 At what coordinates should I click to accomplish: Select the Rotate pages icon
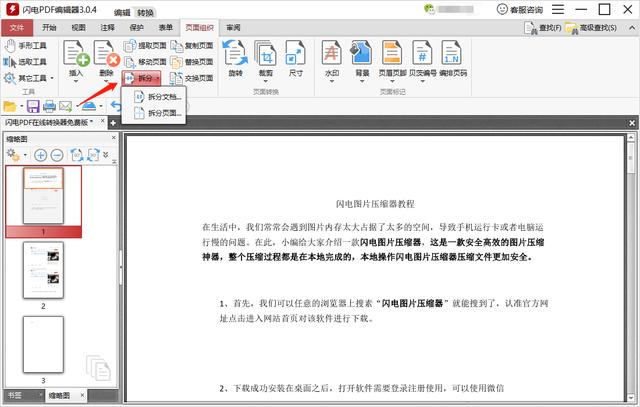click(235, 53)
